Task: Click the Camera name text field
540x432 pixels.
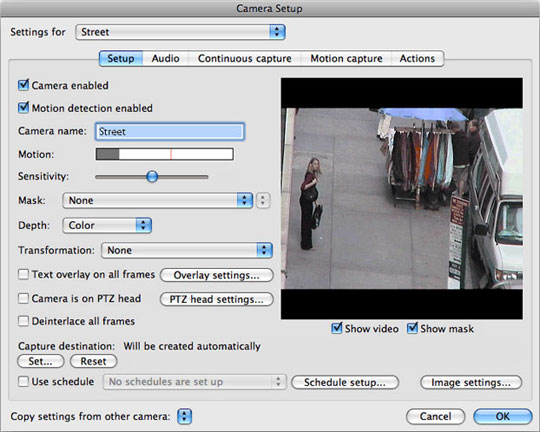Action: [x=169, y=132]
